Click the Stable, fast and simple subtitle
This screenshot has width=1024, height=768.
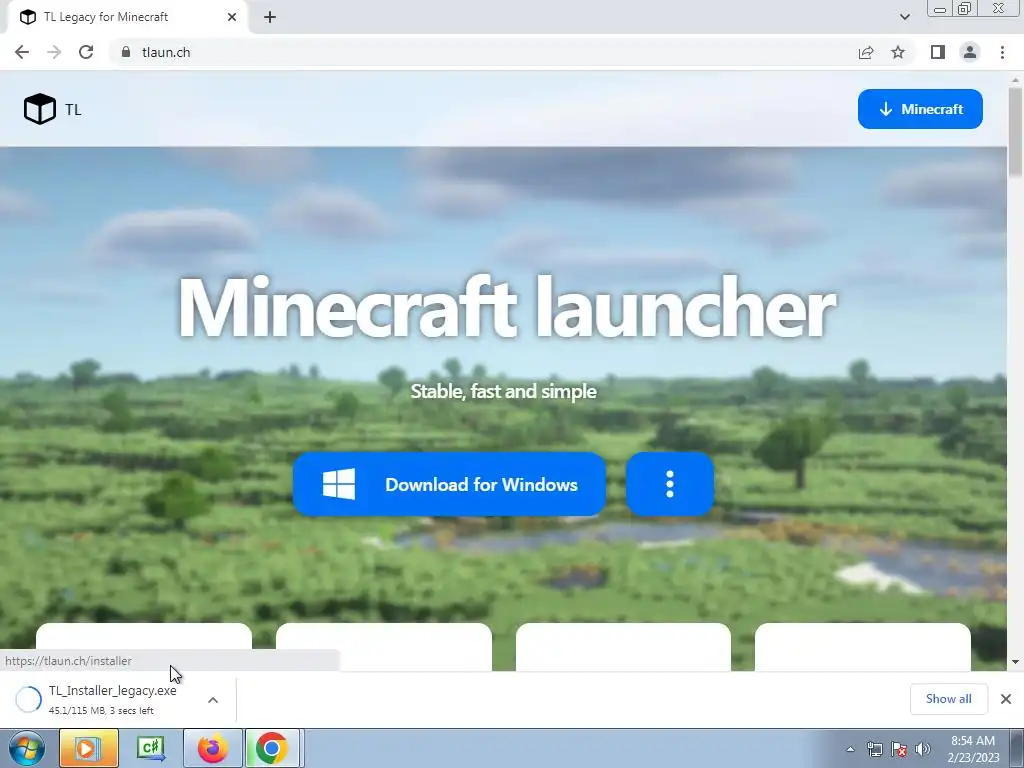(x=503, y=391)
